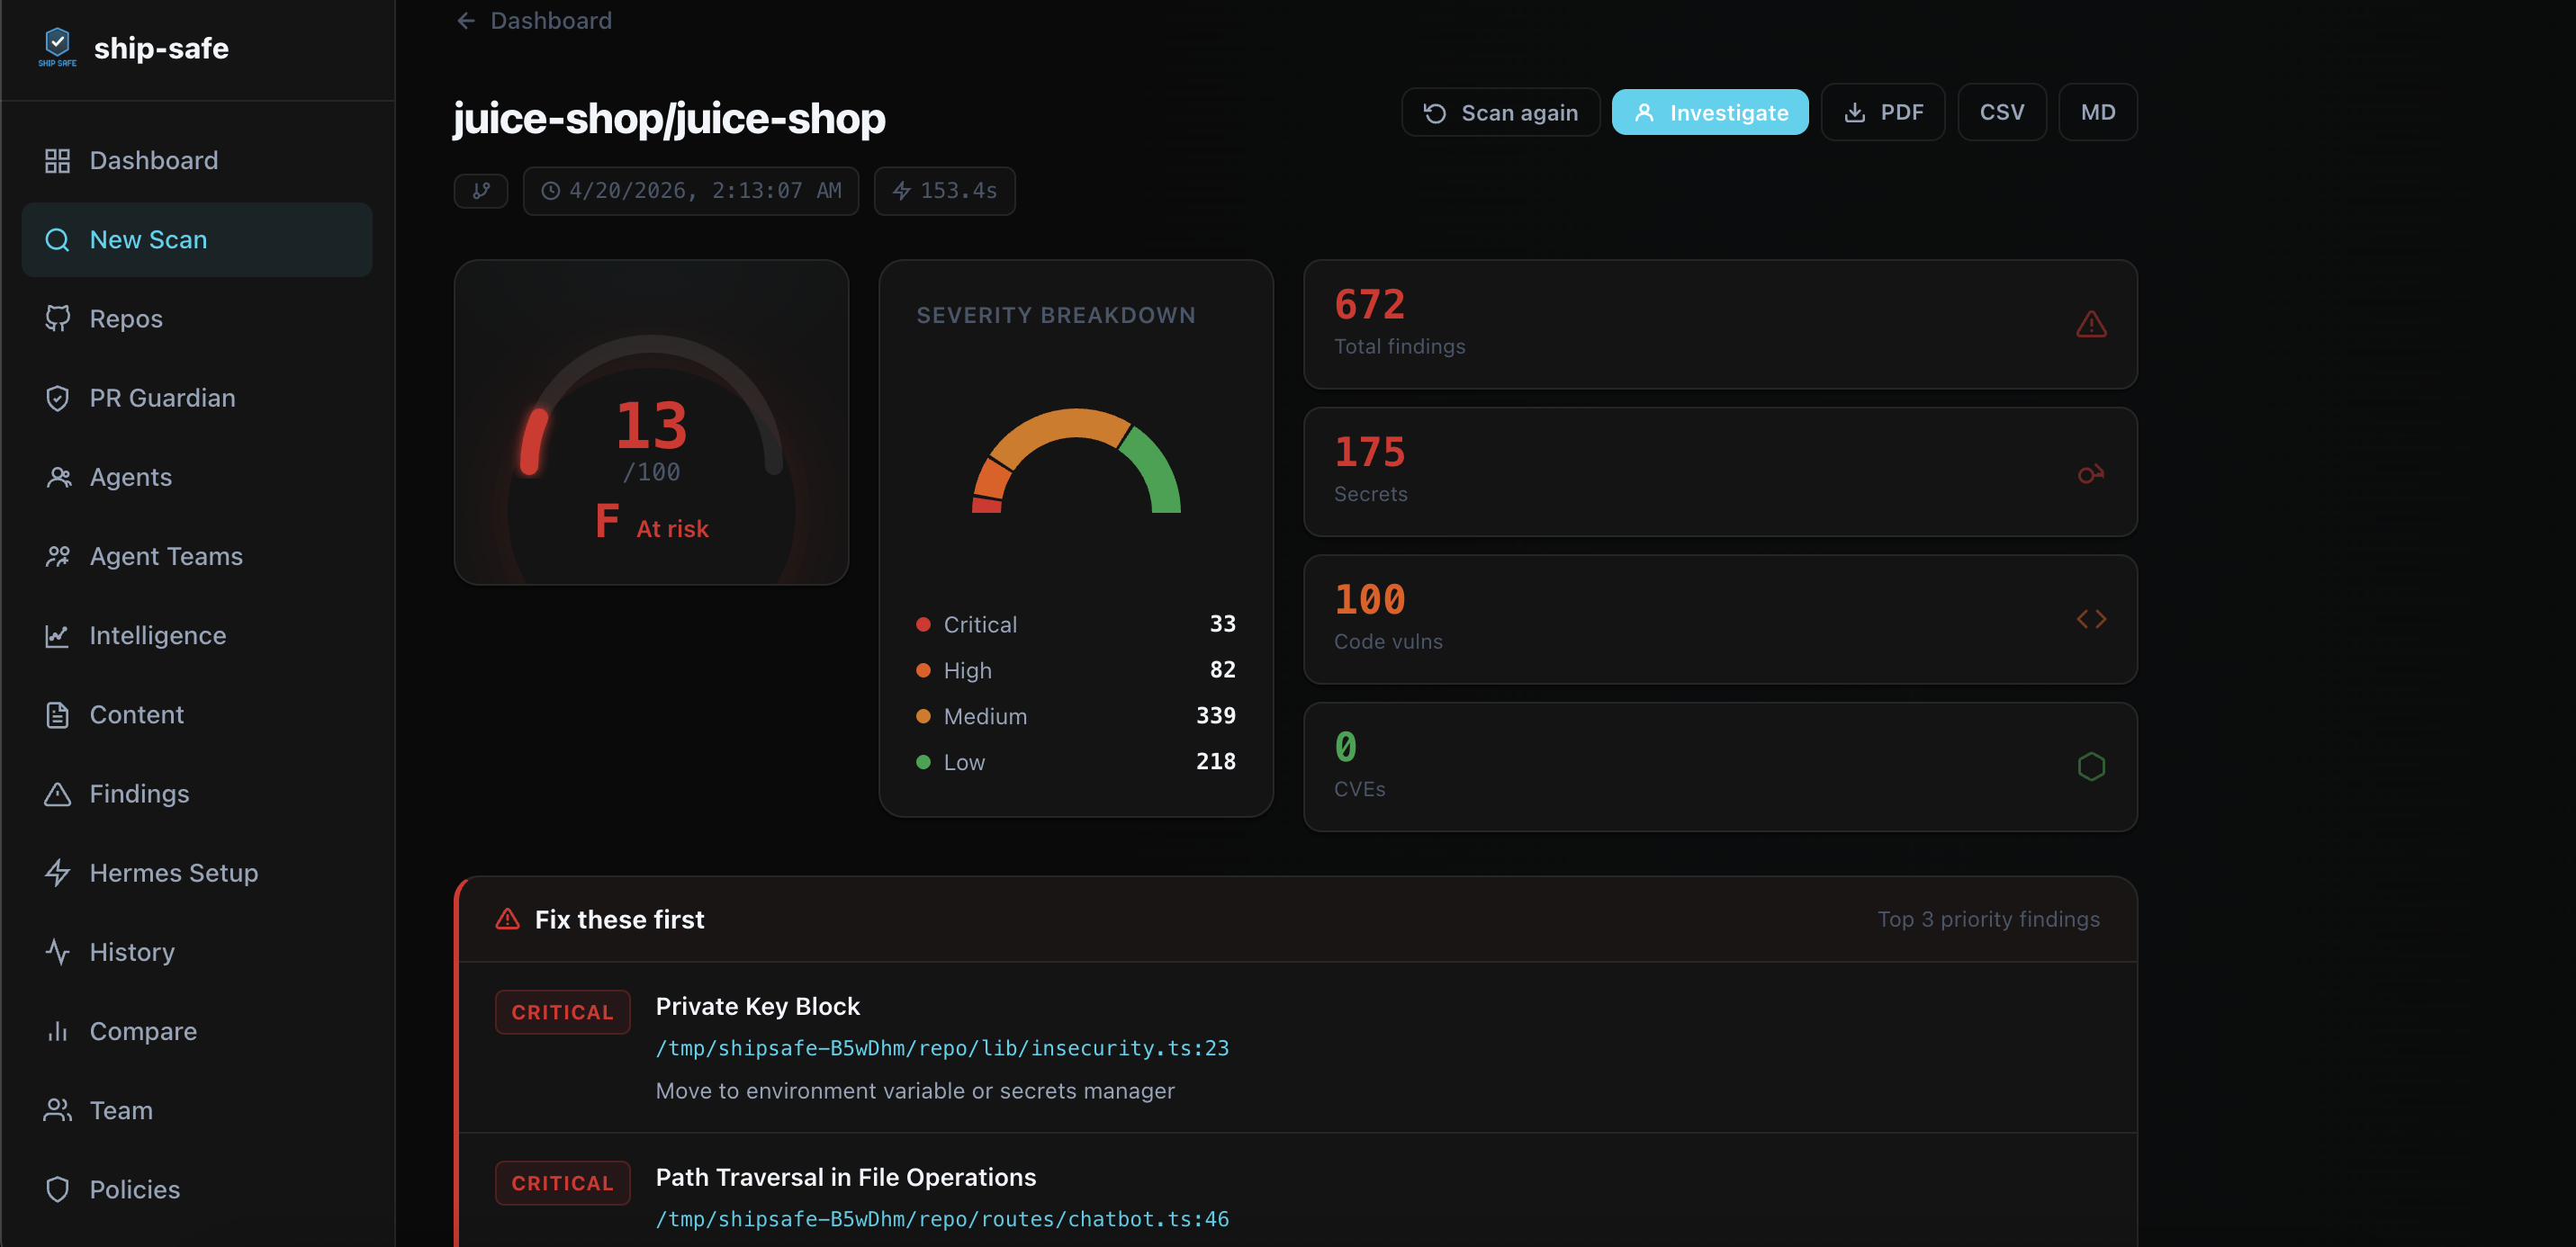Export report as CSV
The width and height of the screenshot is (2576, 1247).
tap(2002, 112)
